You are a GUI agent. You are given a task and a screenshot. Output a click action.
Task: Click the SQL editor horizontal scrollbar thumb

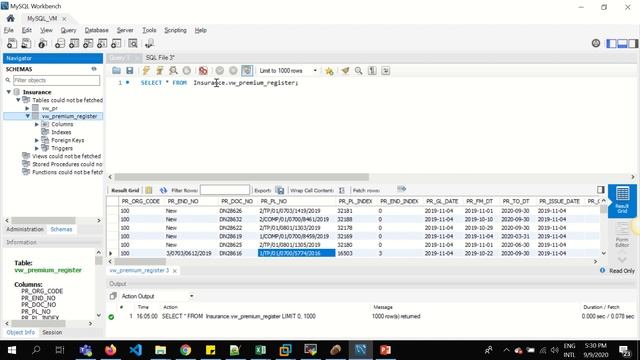coord(242,177)
